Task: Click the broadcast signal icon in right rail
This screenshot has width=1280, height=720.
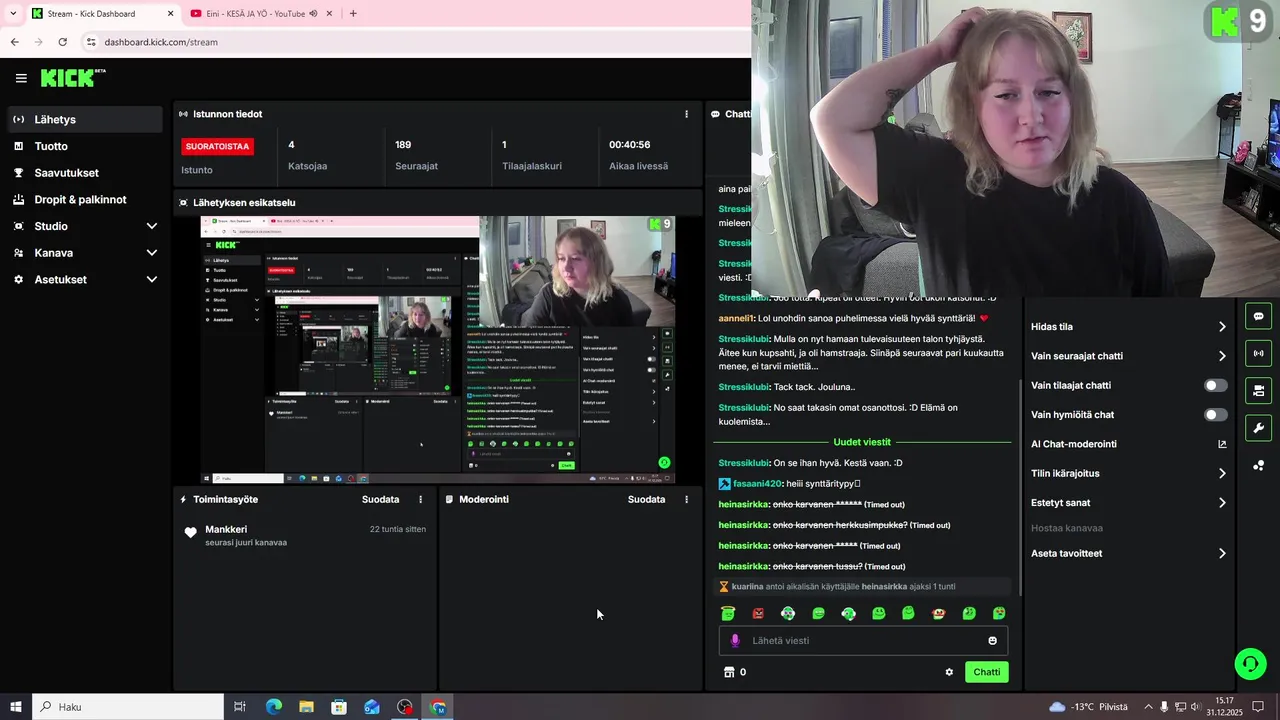Action: click(1258, 353)
